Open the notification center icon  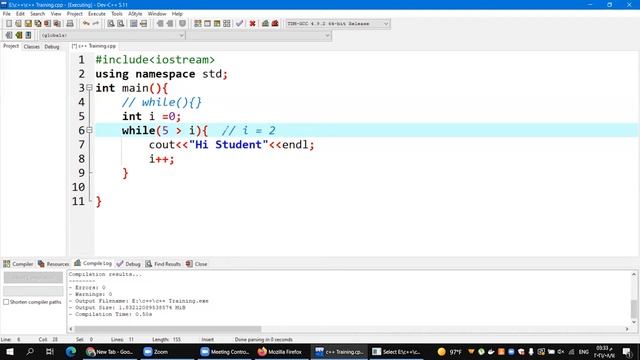pos(627,352)
